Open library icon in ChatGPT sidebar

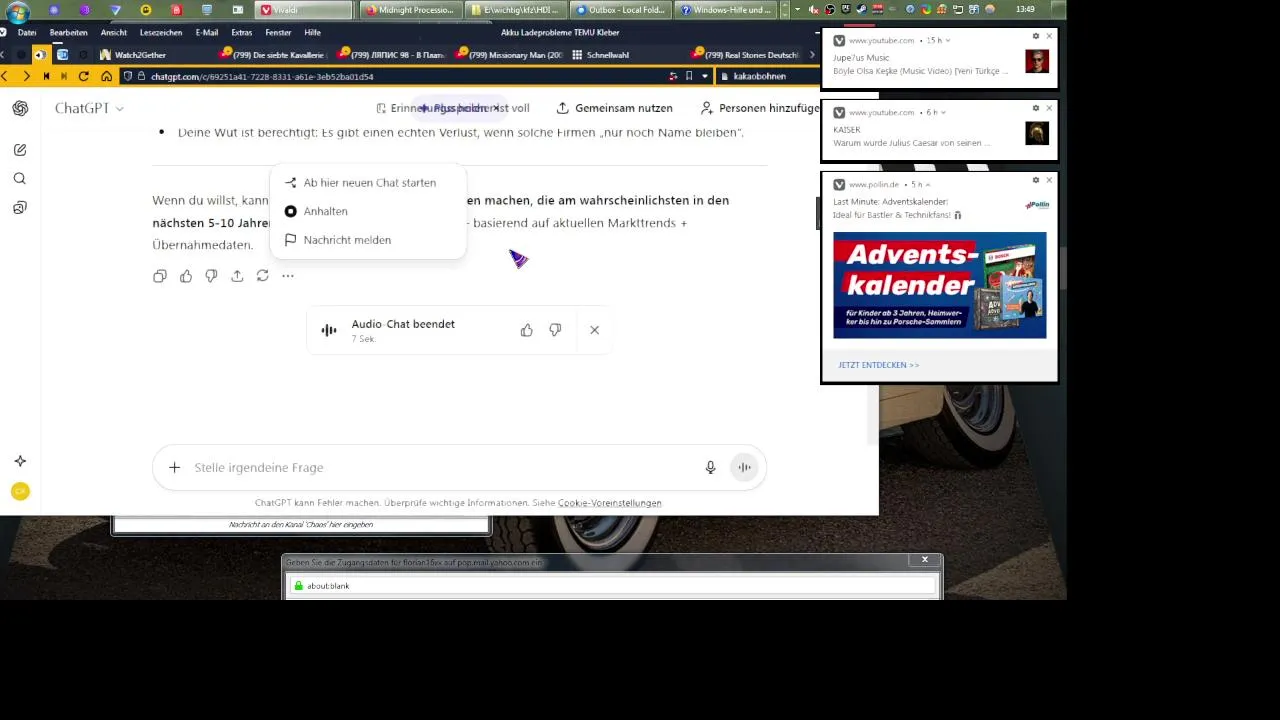click(x=20, y=208)
